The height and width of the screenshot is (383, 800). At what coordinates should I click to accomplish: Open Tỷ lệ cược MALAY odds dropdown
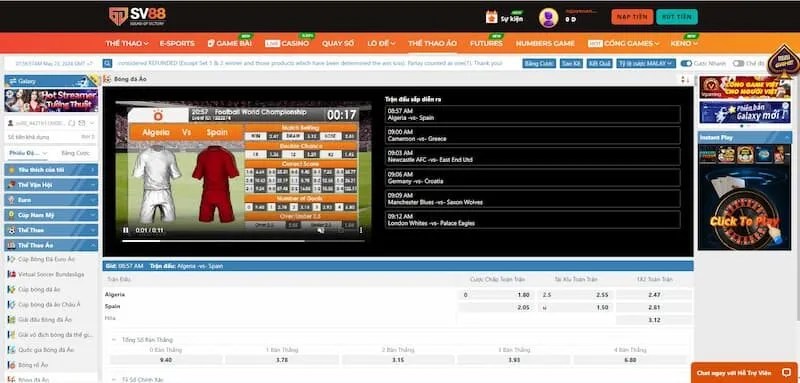(x=646, y=63)
